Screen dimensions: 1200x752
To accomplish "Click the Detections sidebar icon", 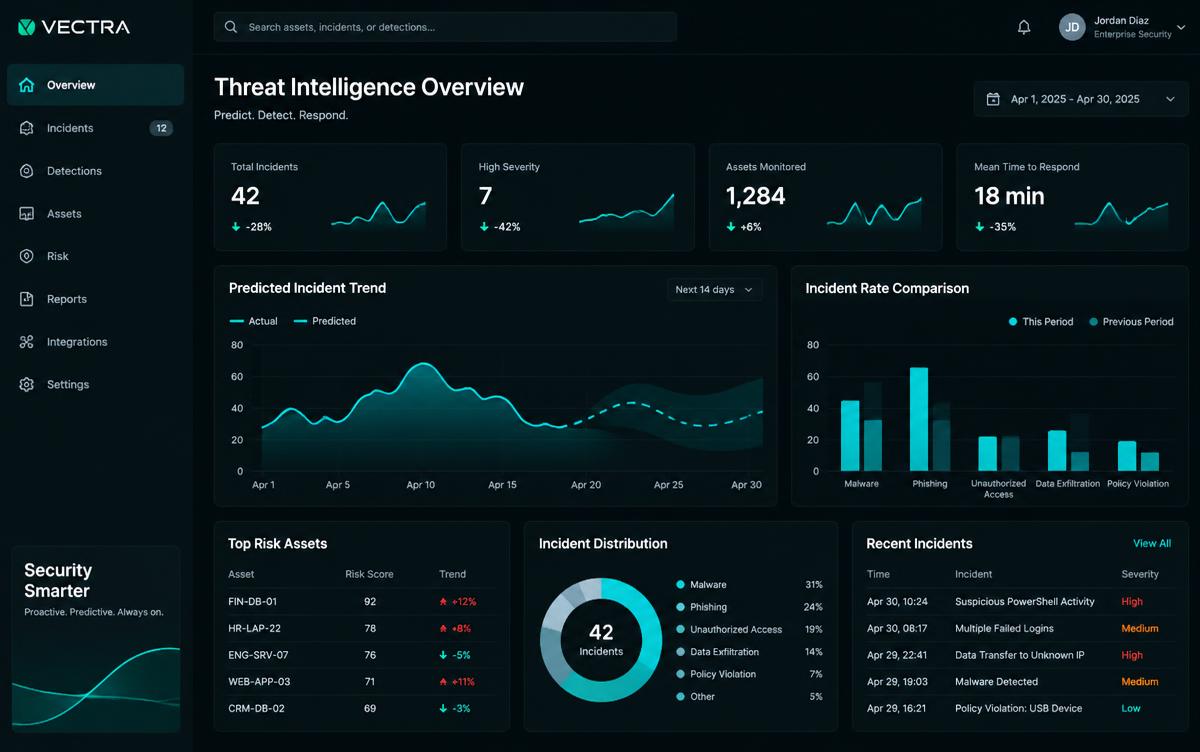I will coord(27,171).
